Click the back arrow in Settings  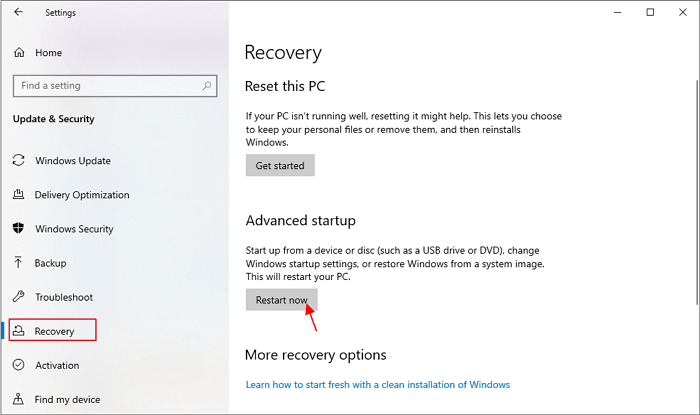pos(19,13)
